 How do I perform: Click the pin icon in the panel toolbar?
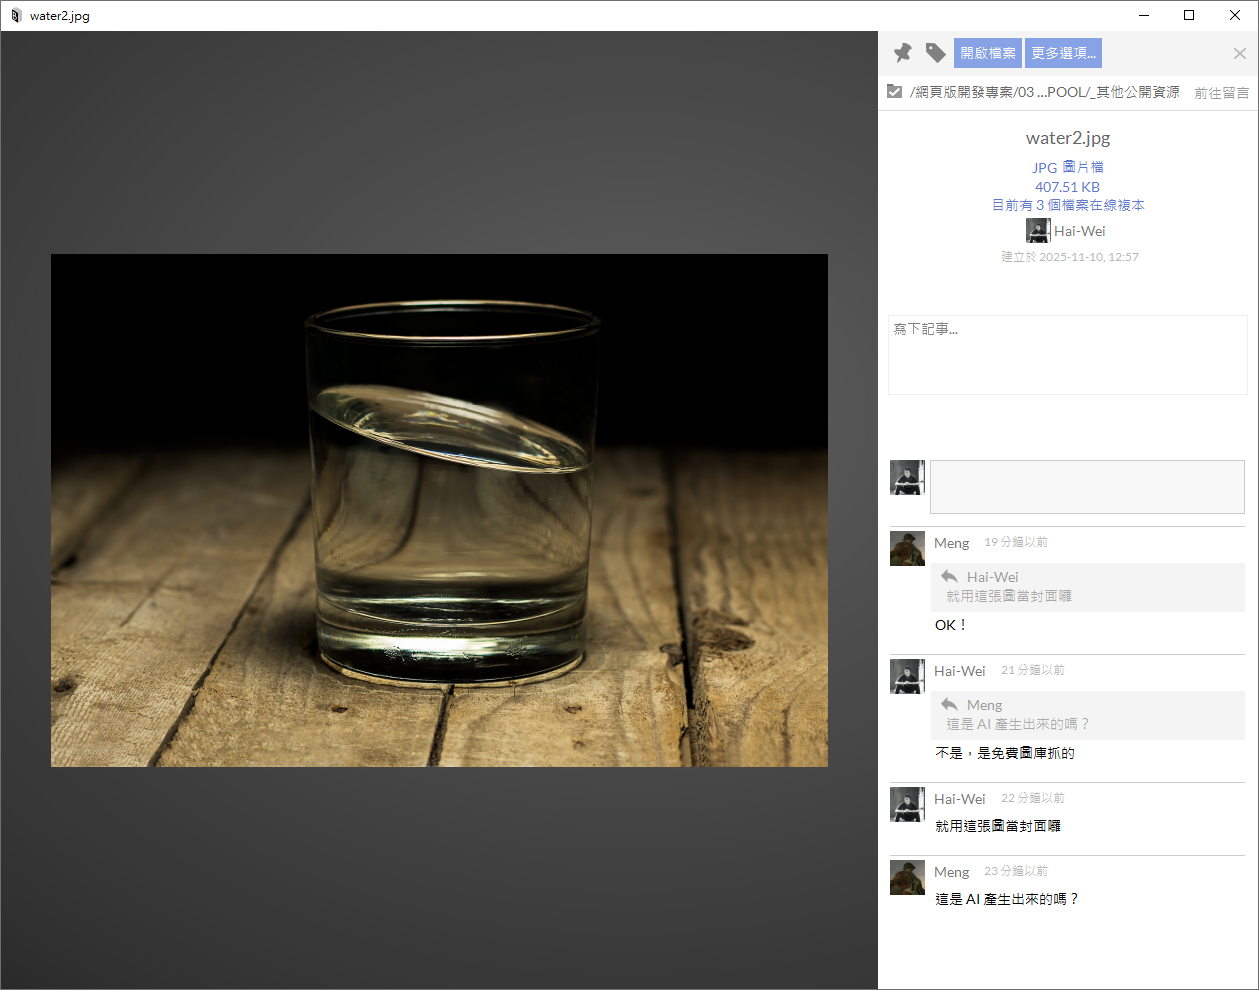click(903, 53)
